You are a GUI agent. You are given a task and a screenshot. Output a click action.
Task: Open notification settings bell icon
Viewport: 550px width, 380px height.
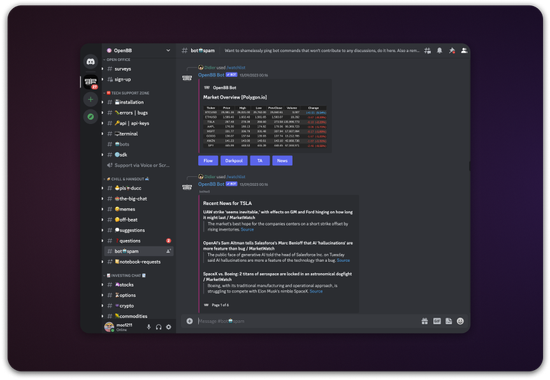pyautogui.click(x=440, y=51)
